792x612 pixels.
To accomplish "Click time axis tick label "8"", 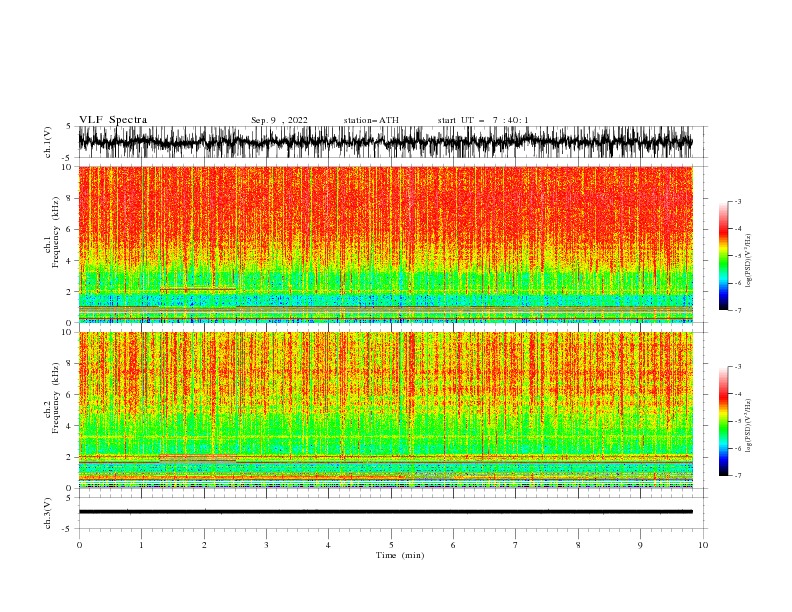I will (x=578, y=545).
